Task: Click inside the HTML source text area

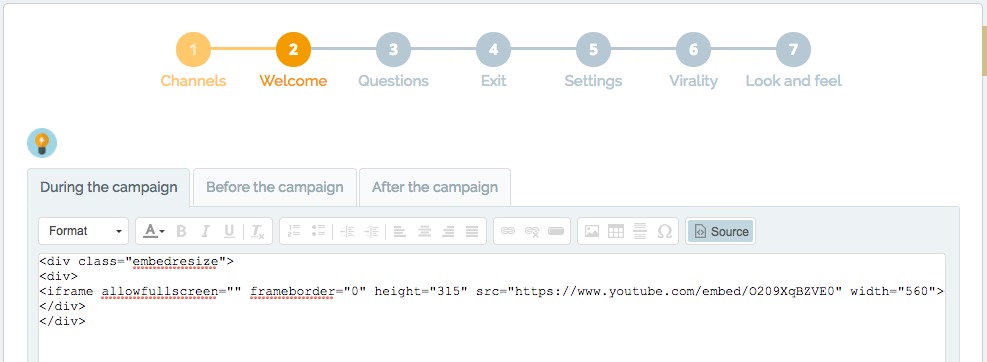Action: 492,307
